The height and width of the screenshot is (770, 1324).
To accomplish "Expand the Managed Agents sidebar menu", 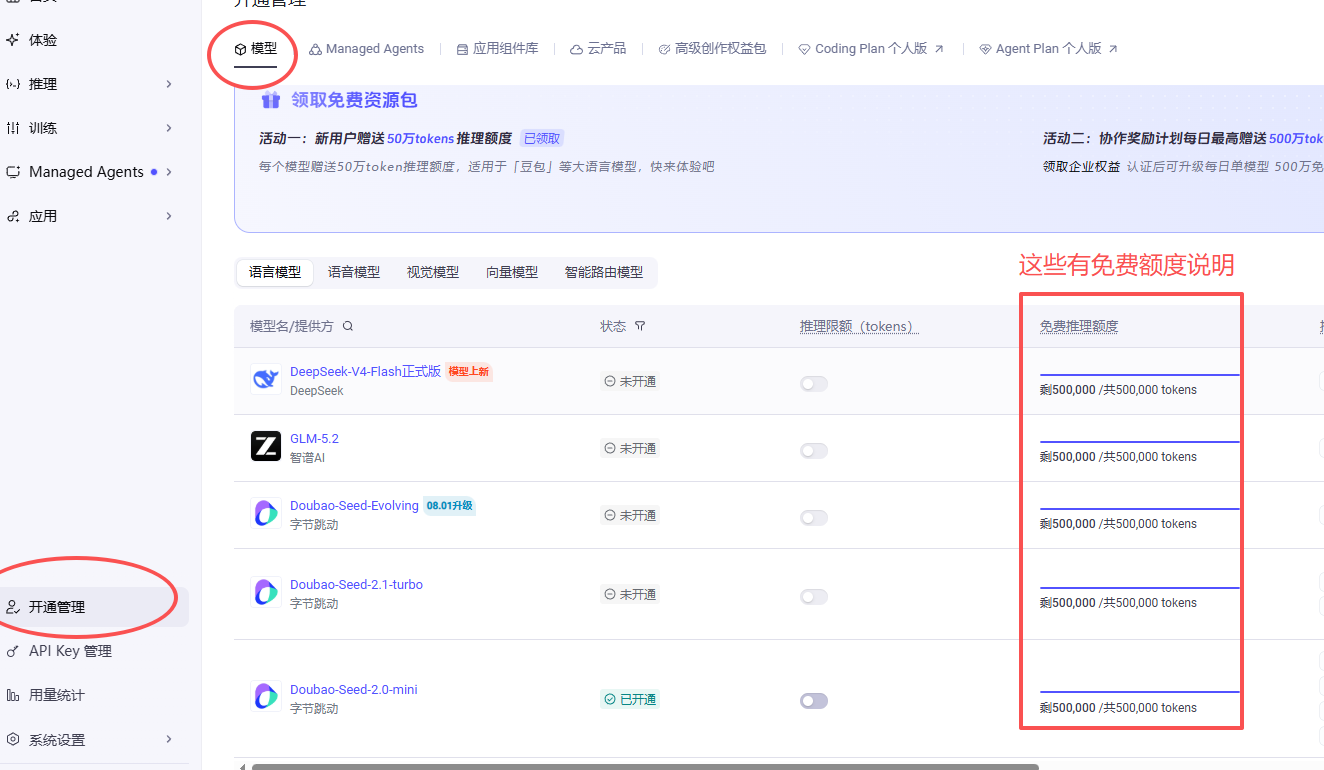I will 169,172.
